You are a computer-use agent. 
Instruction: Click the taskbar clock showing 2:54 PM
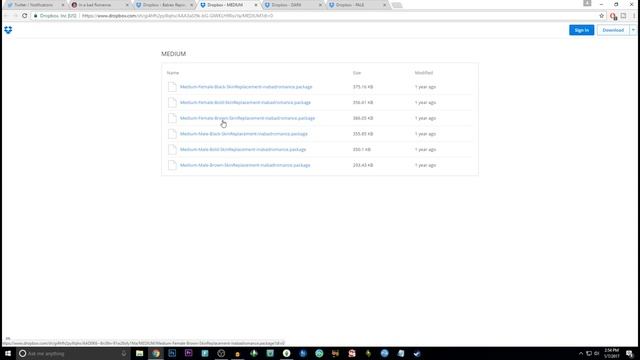(611, 353)
